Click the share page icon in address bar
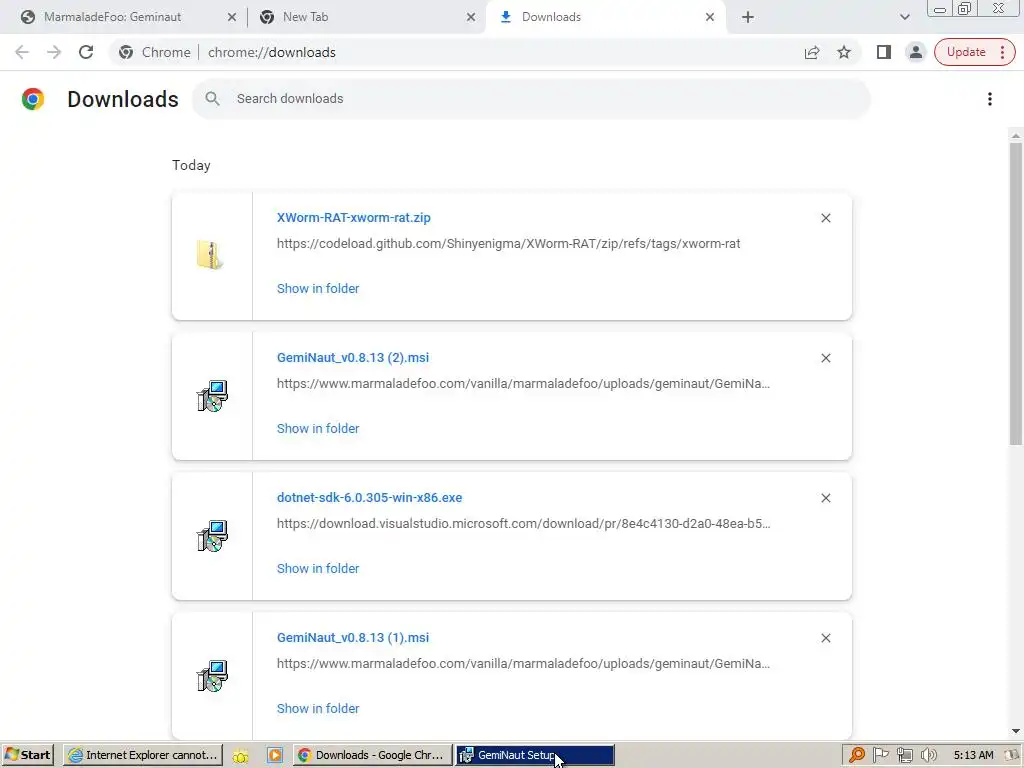This screenshot has width=1024, height=768. 812,52
